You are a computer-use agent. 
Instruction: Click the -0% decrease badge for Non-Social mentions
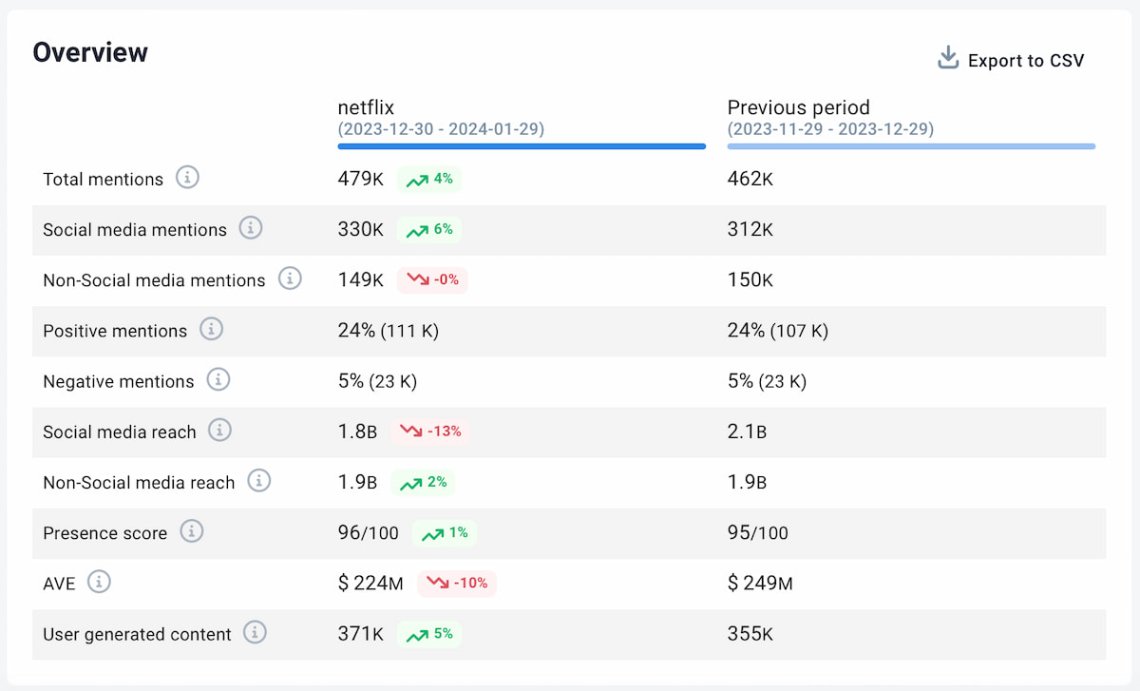point(432,280)
